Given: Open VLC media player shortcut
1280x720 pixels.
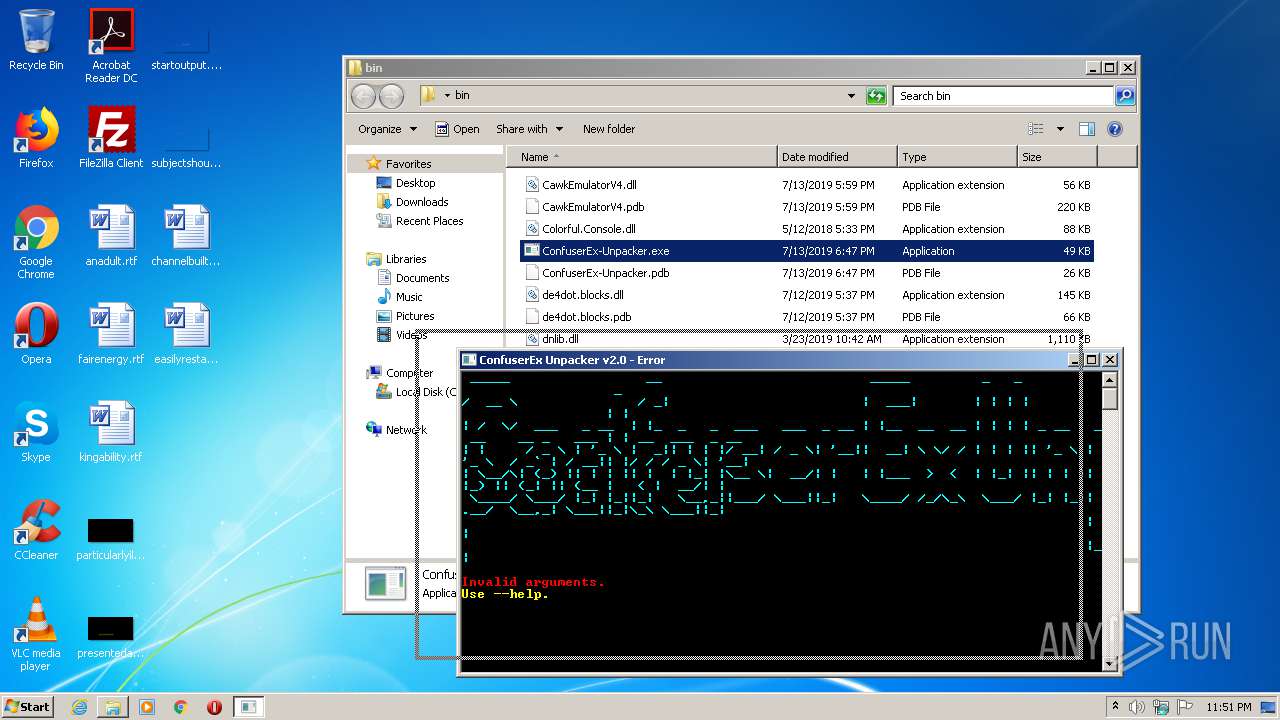Looking at the screenshot, I should coord(36,634).
